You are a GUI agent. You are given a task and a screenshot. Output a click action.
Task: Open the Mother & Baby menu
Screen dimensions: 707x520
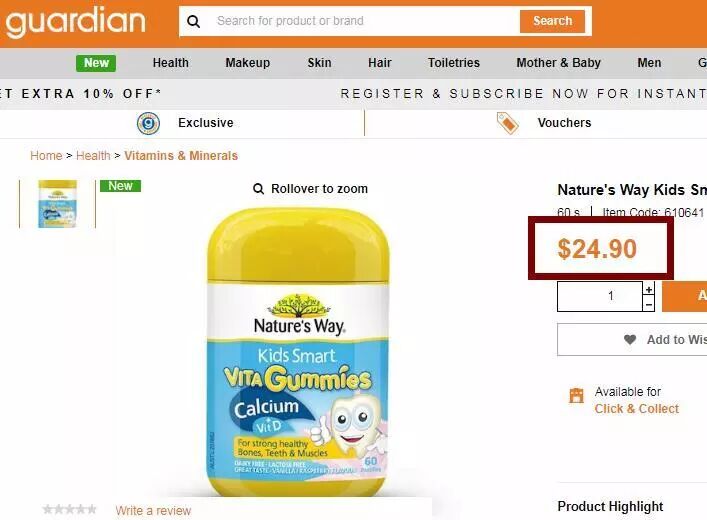point(558,63)
